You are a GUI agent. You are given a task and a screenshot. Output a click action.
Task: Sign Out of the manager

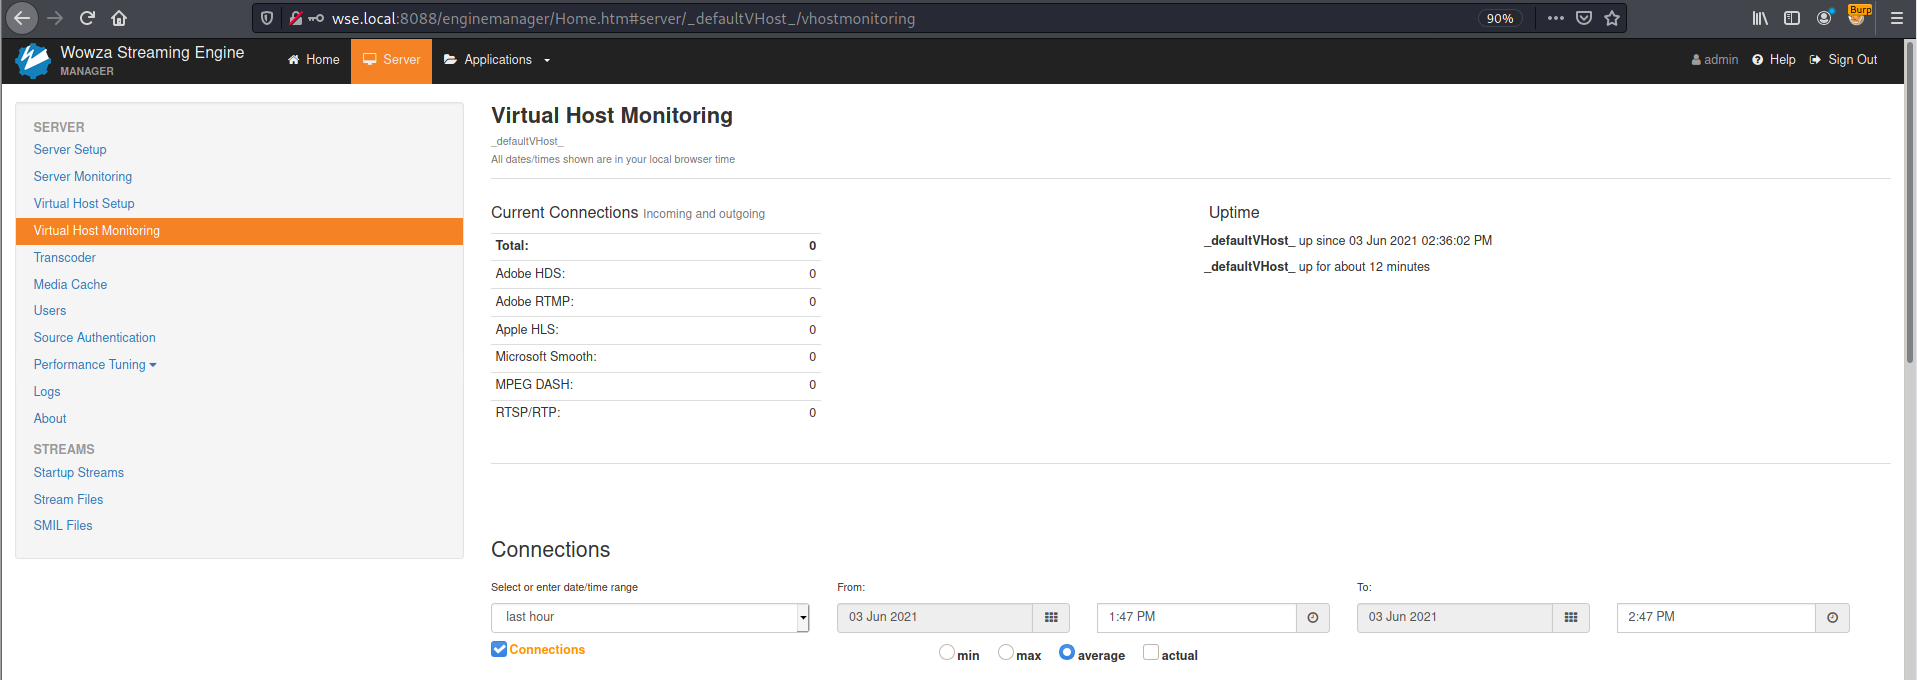tap(1843, 60)
